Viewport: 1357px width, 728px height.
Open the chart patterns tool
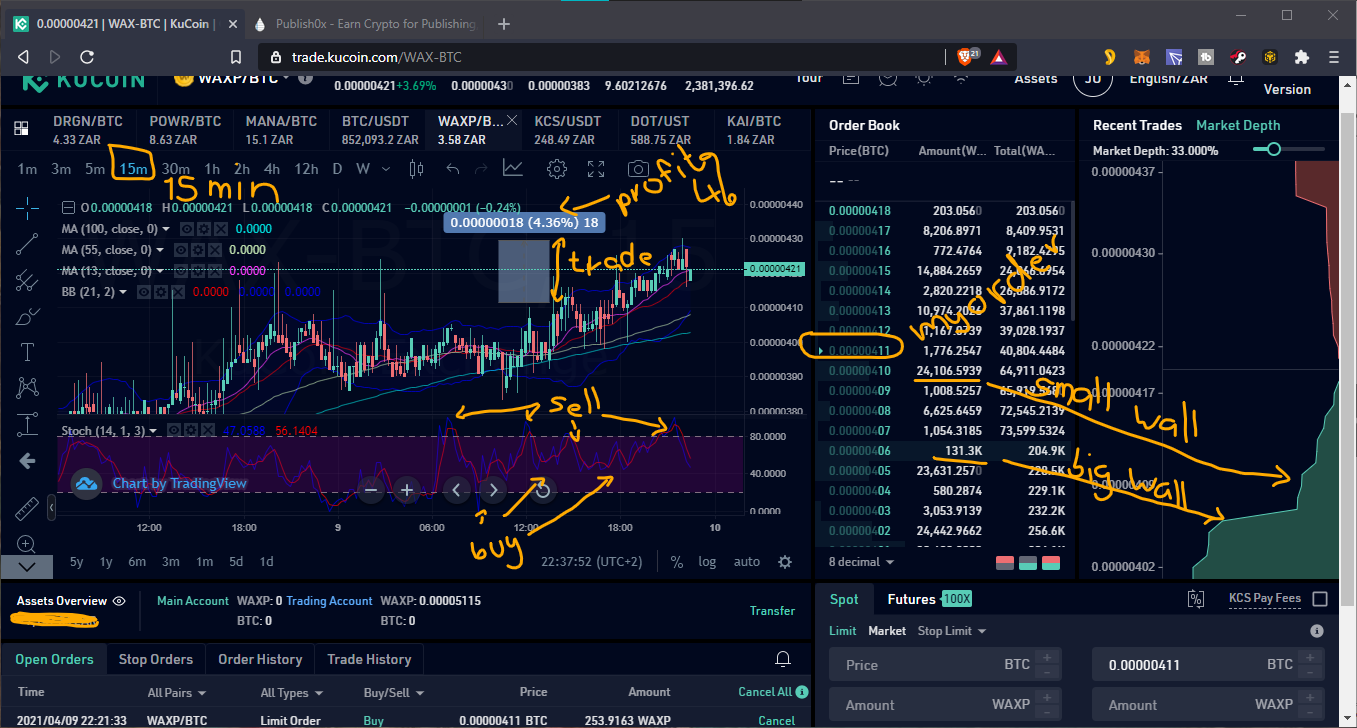[x=27, y=387]
